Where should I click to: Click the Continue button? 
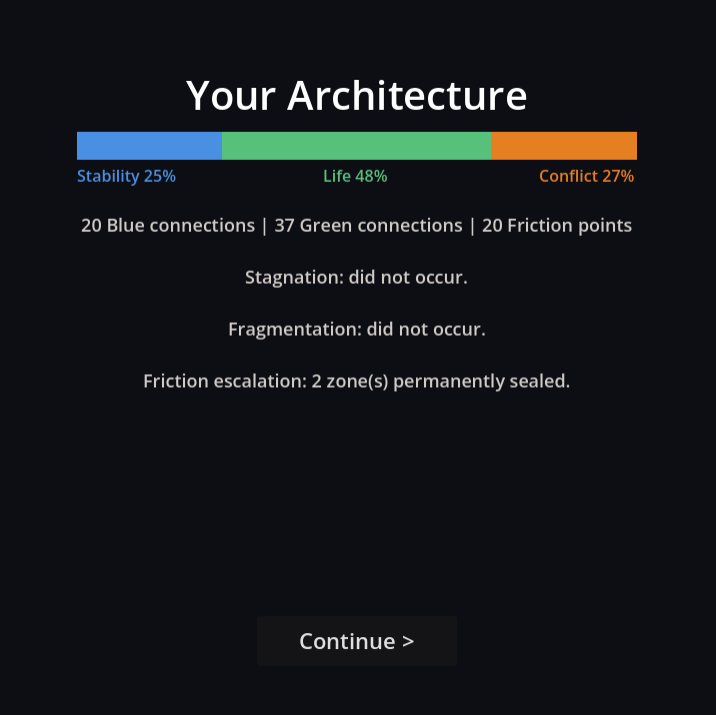(x=356, y=641)
